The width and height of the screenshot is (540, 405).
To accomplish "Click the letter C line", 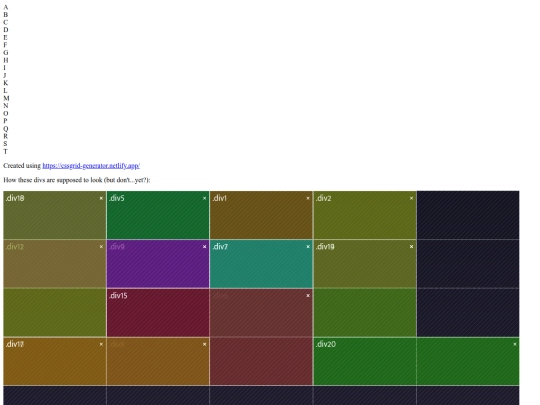I will (6, 22).
